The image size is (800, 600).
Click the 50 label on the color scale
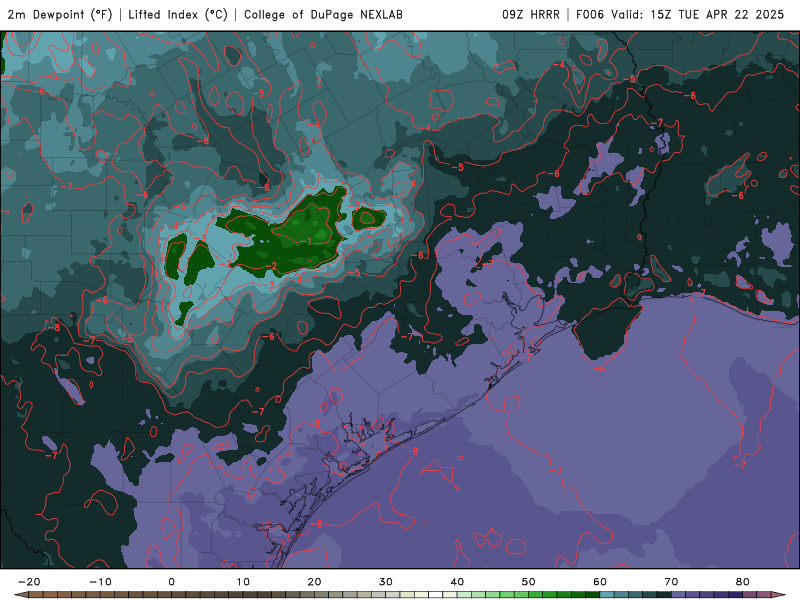(x=529, y=582)
